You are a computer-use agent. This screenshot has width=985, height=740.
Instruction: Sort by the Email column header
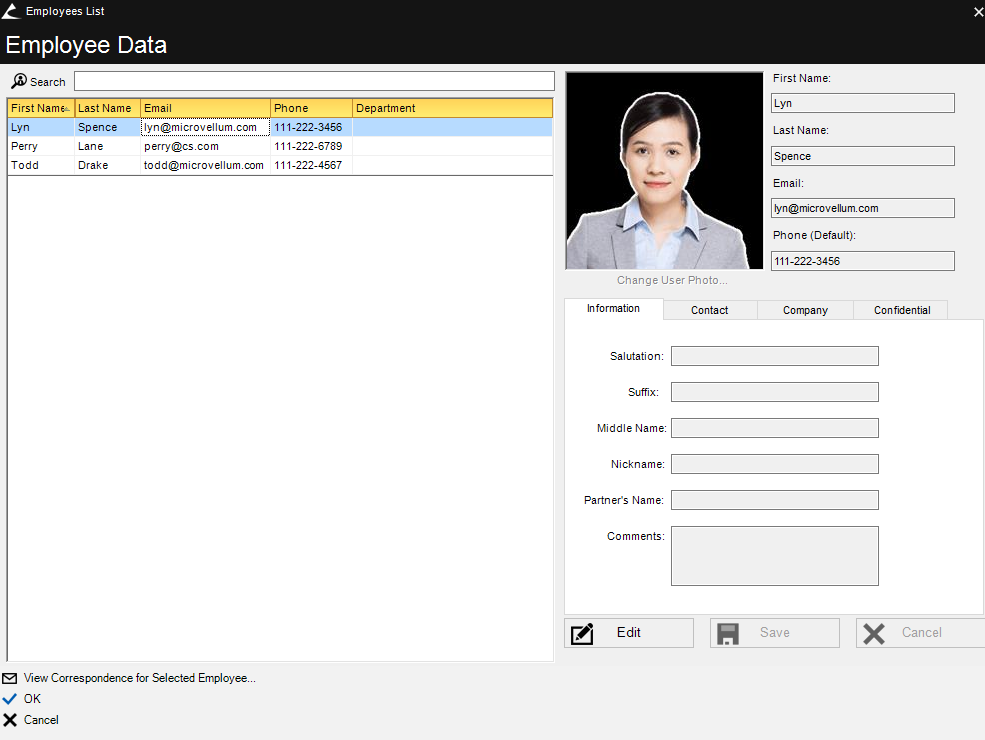205,108
